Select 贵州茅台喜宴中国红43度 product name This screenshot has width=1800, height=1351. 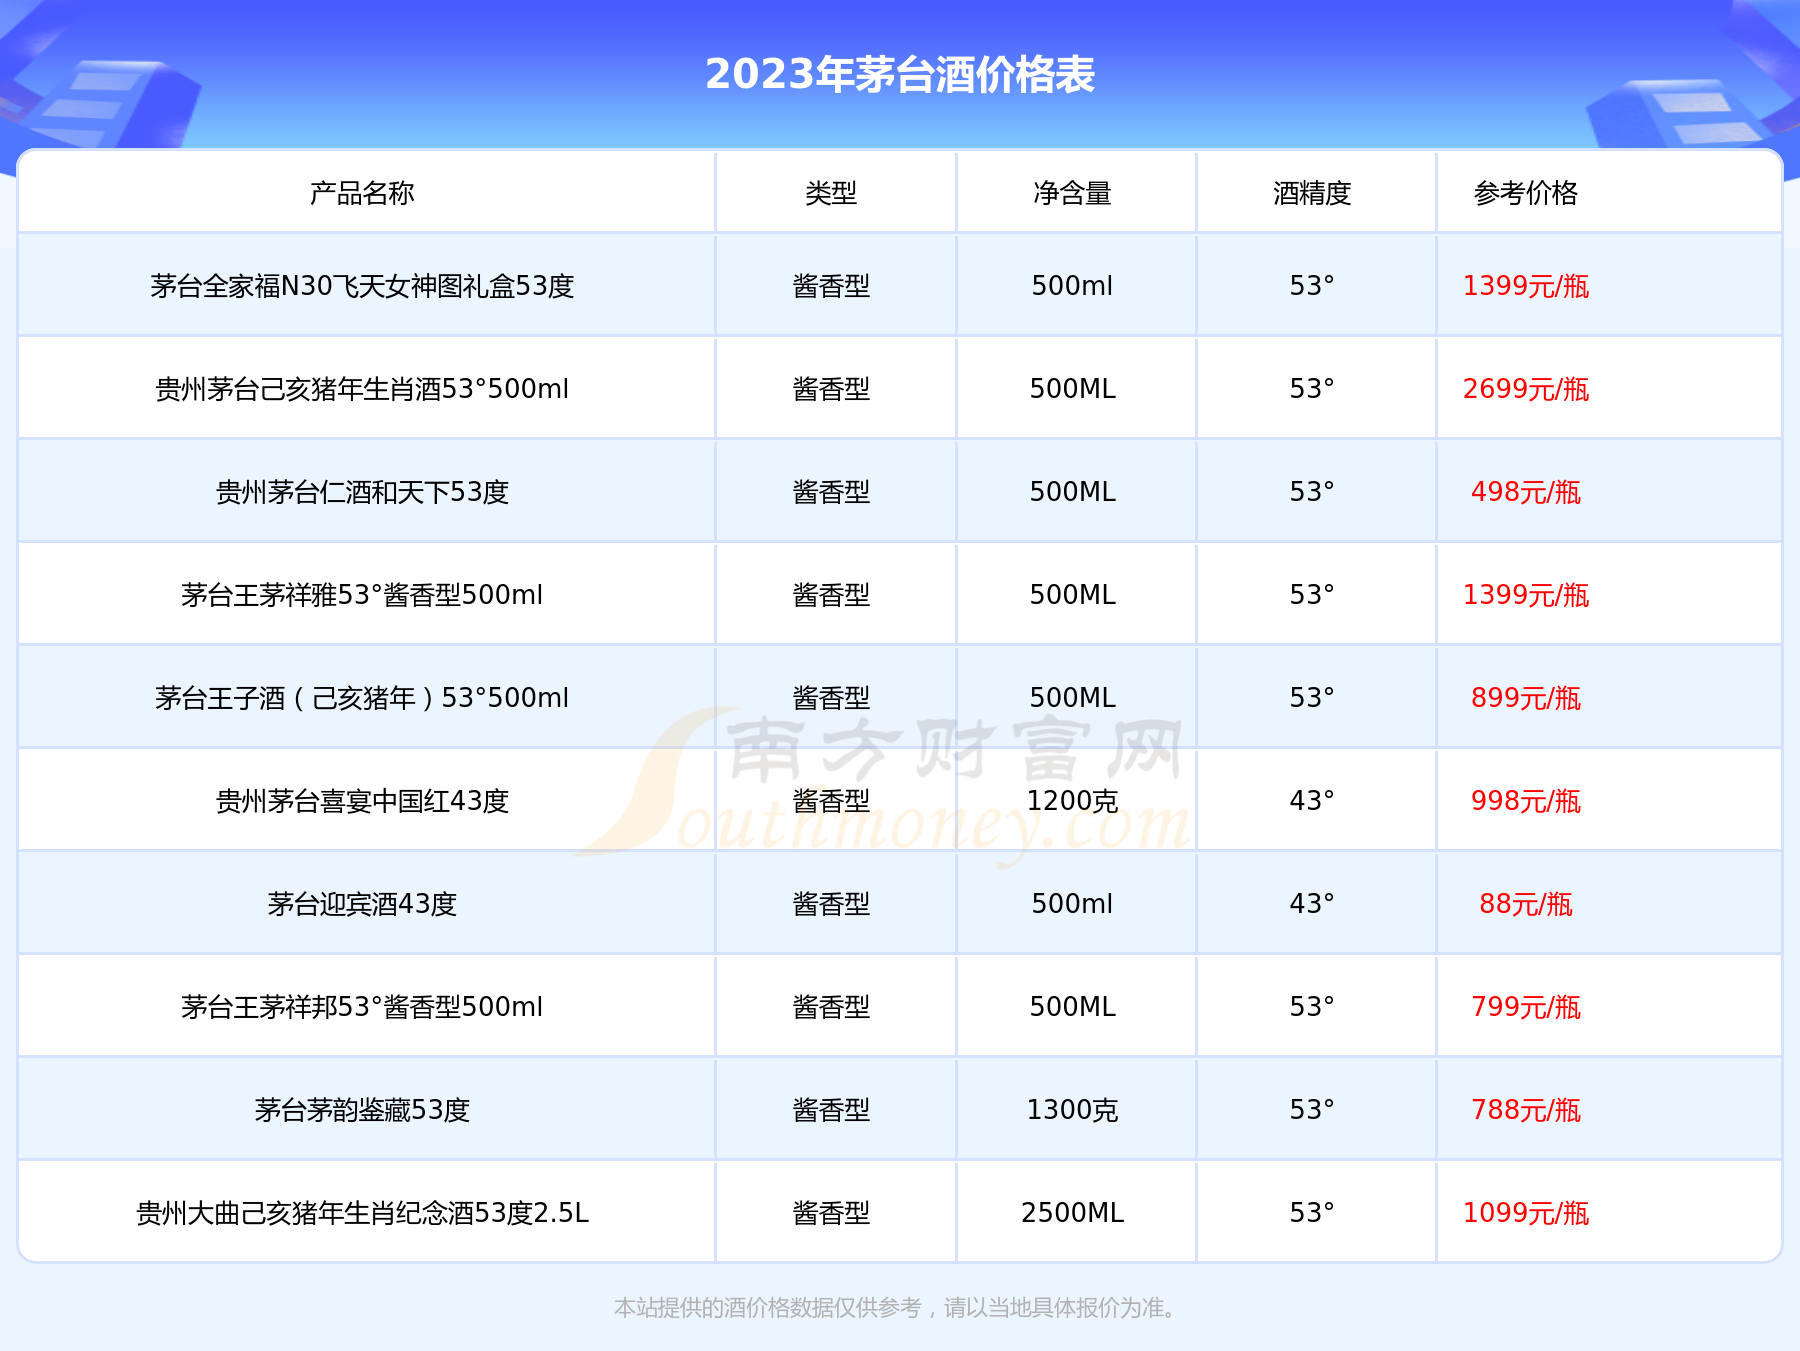(x=362, y=801)
